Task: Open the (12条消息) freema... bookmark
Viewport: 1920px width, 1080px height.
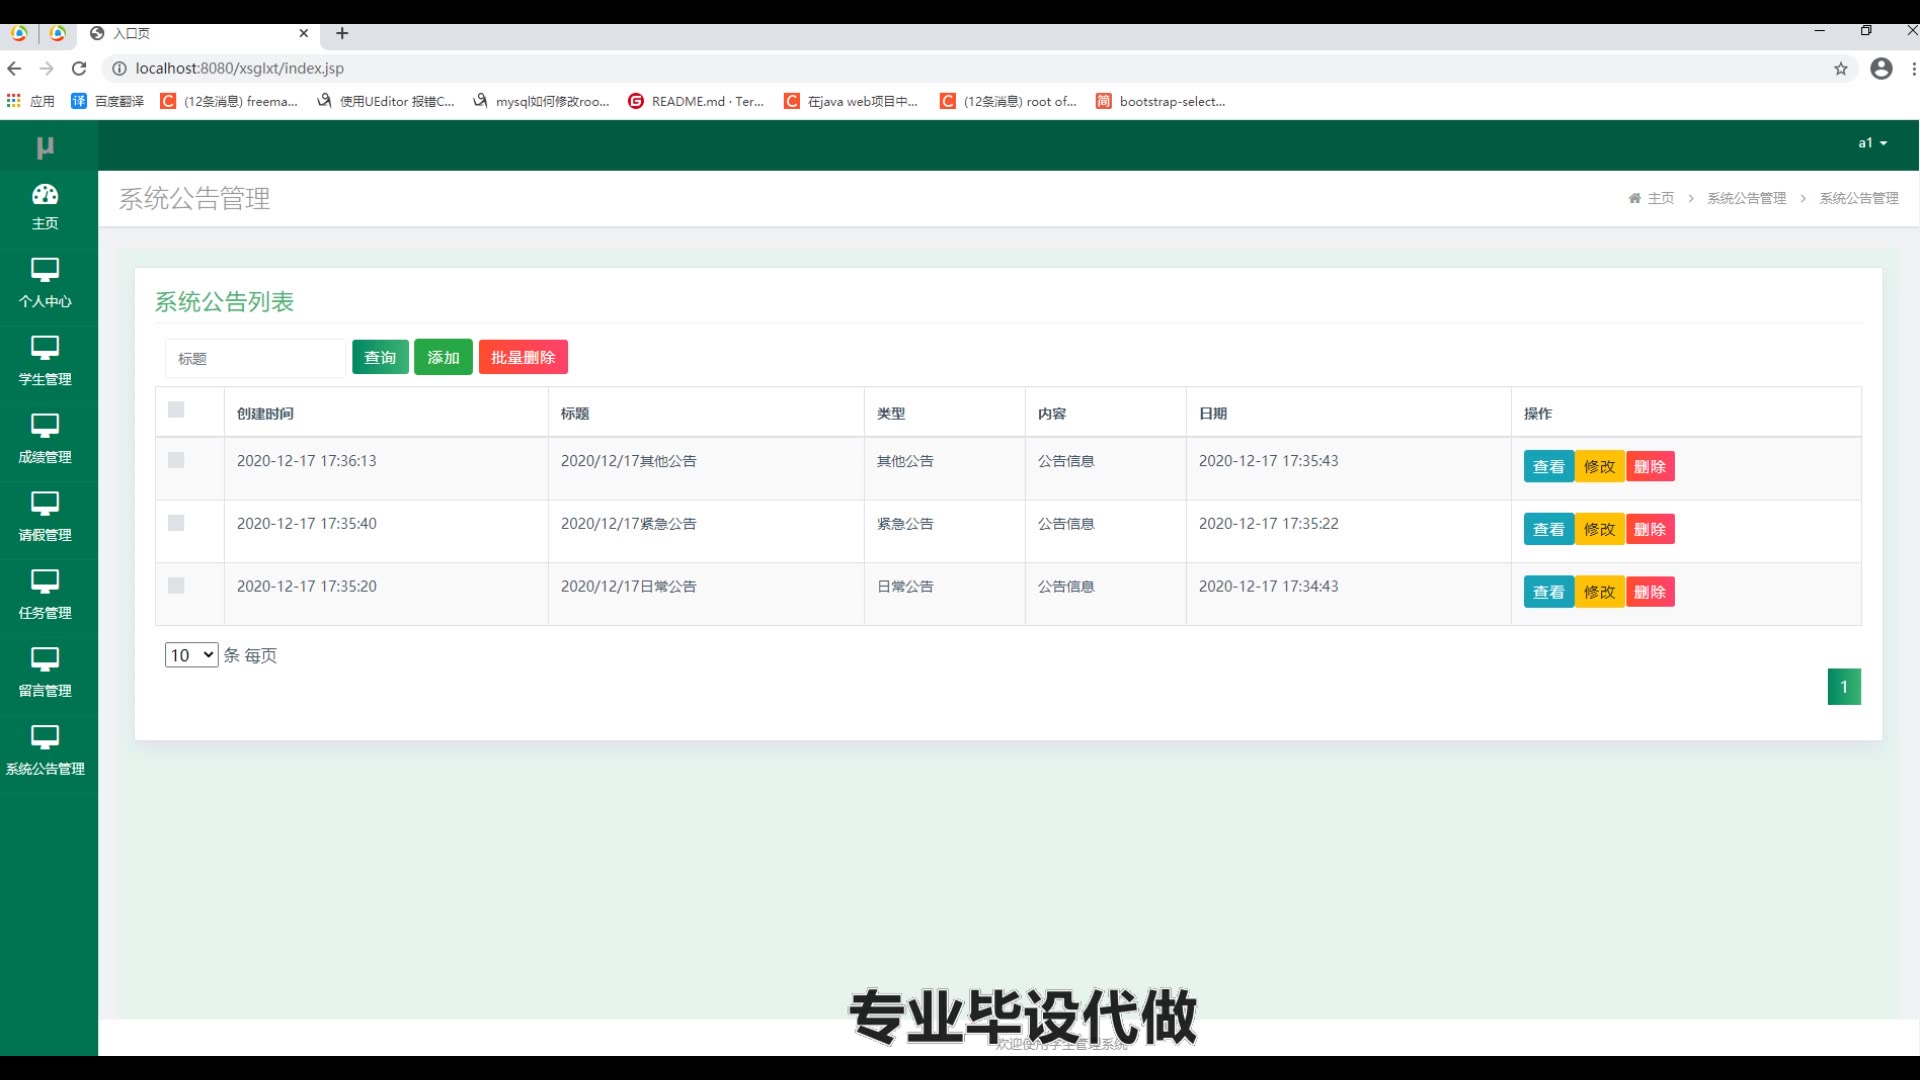Action: [229, 101]
